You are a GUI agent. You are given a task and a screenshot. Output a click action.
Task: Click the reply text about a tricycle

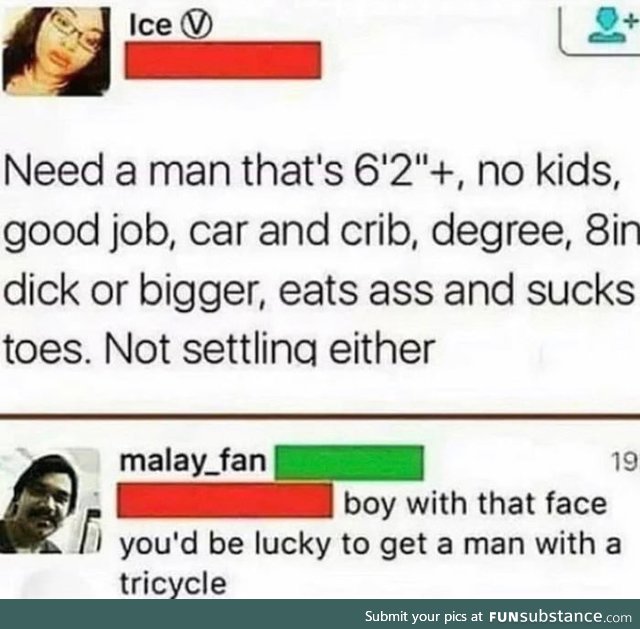[370, 544]
